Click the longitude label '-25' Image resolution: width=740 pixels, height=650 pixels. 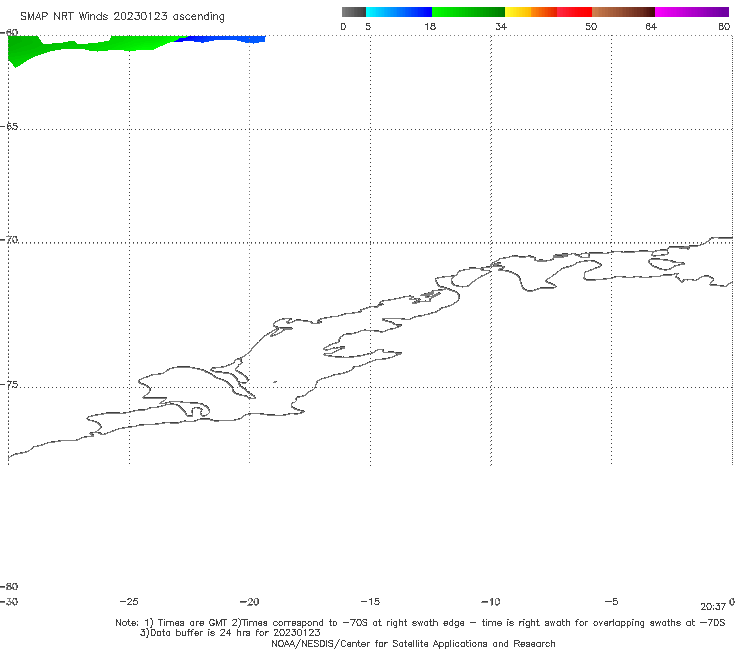[129, 602]
